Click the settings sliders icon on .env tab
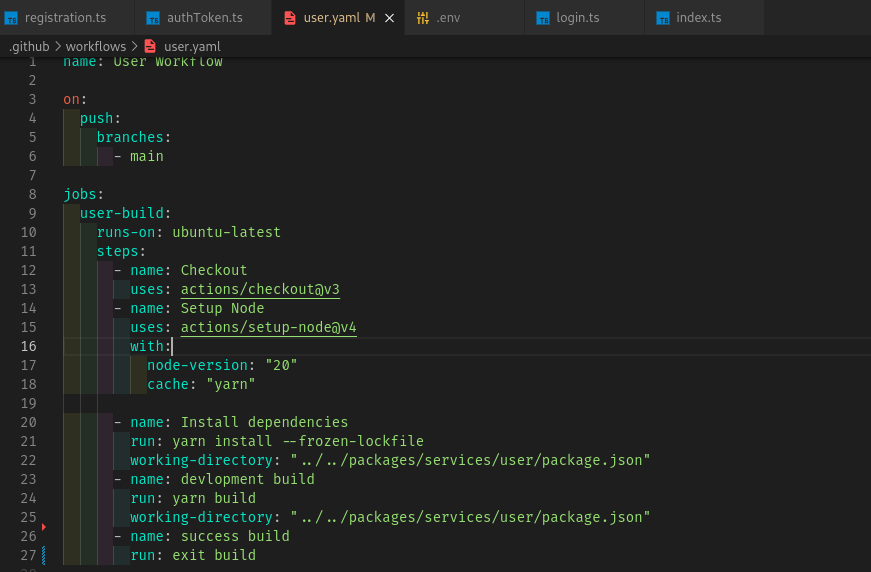Screen dimensions: 871x572 click(x=423, y=18)
